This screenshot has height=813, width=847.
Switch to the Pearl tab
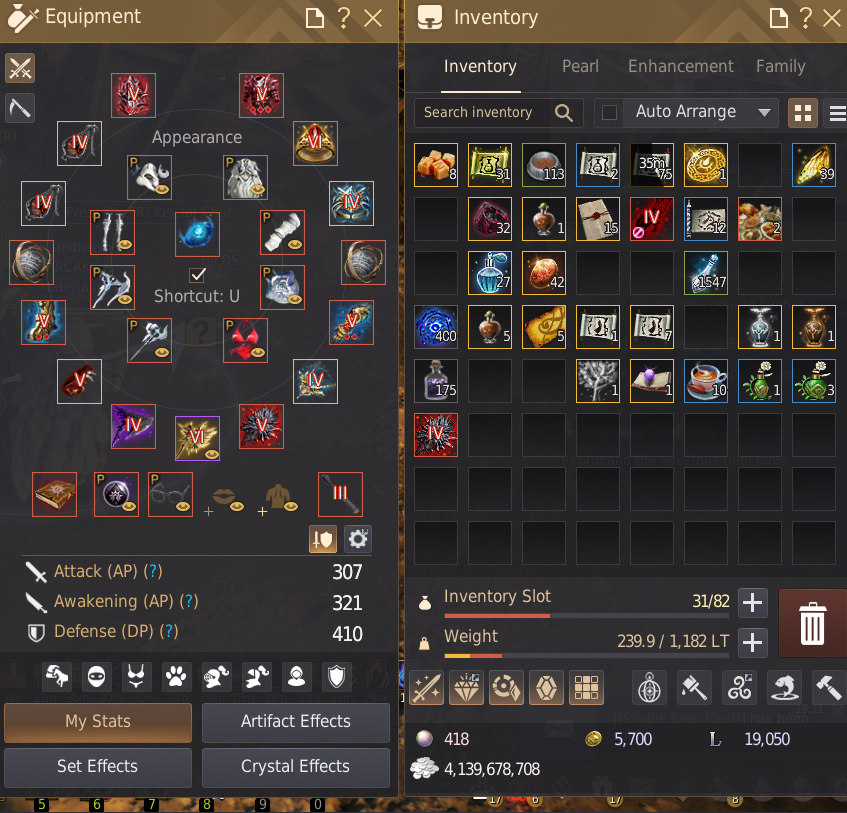[x=580, y=66]
